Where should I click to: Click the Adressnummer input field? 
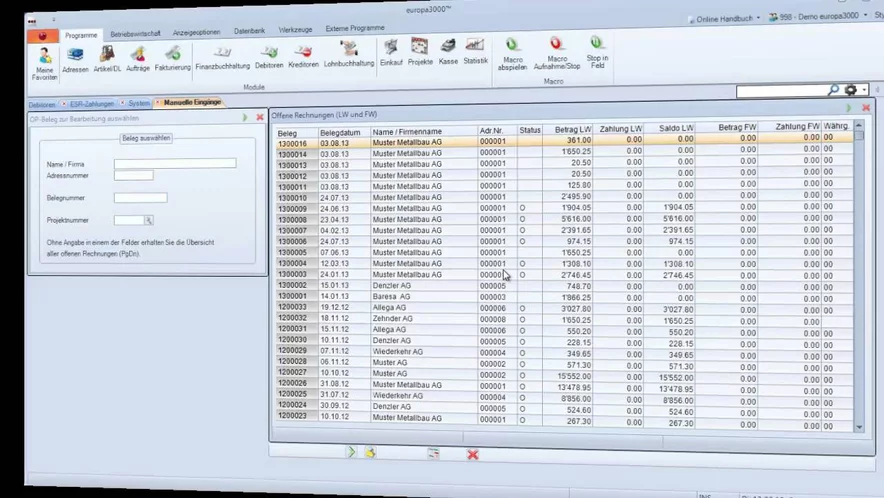134,175
